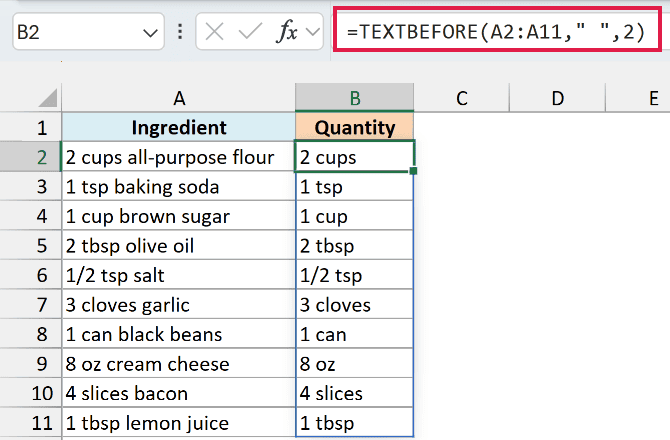Select Quantity cell "1/2 tsp"
This screenshot has height=440, width=670.
(354, 275)
